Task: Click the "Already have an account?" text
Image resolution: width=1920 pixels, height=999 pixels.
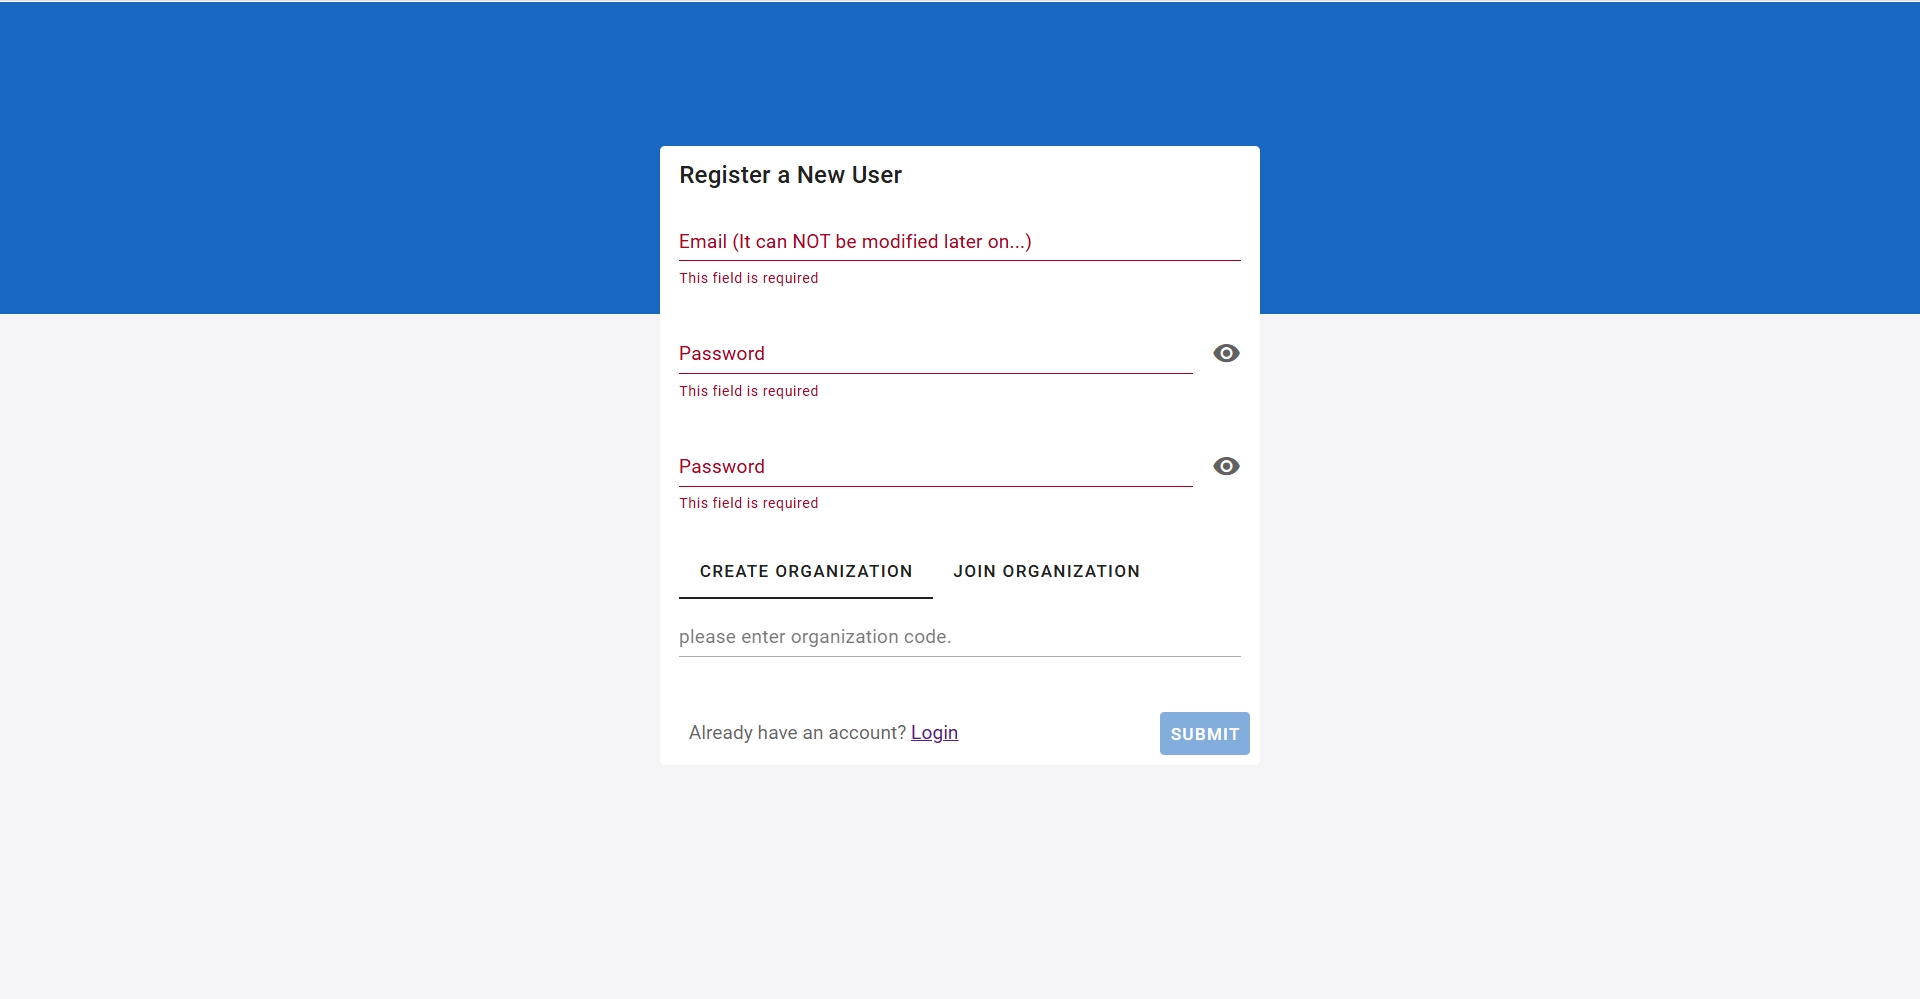Action: click(x=797, y=732)
